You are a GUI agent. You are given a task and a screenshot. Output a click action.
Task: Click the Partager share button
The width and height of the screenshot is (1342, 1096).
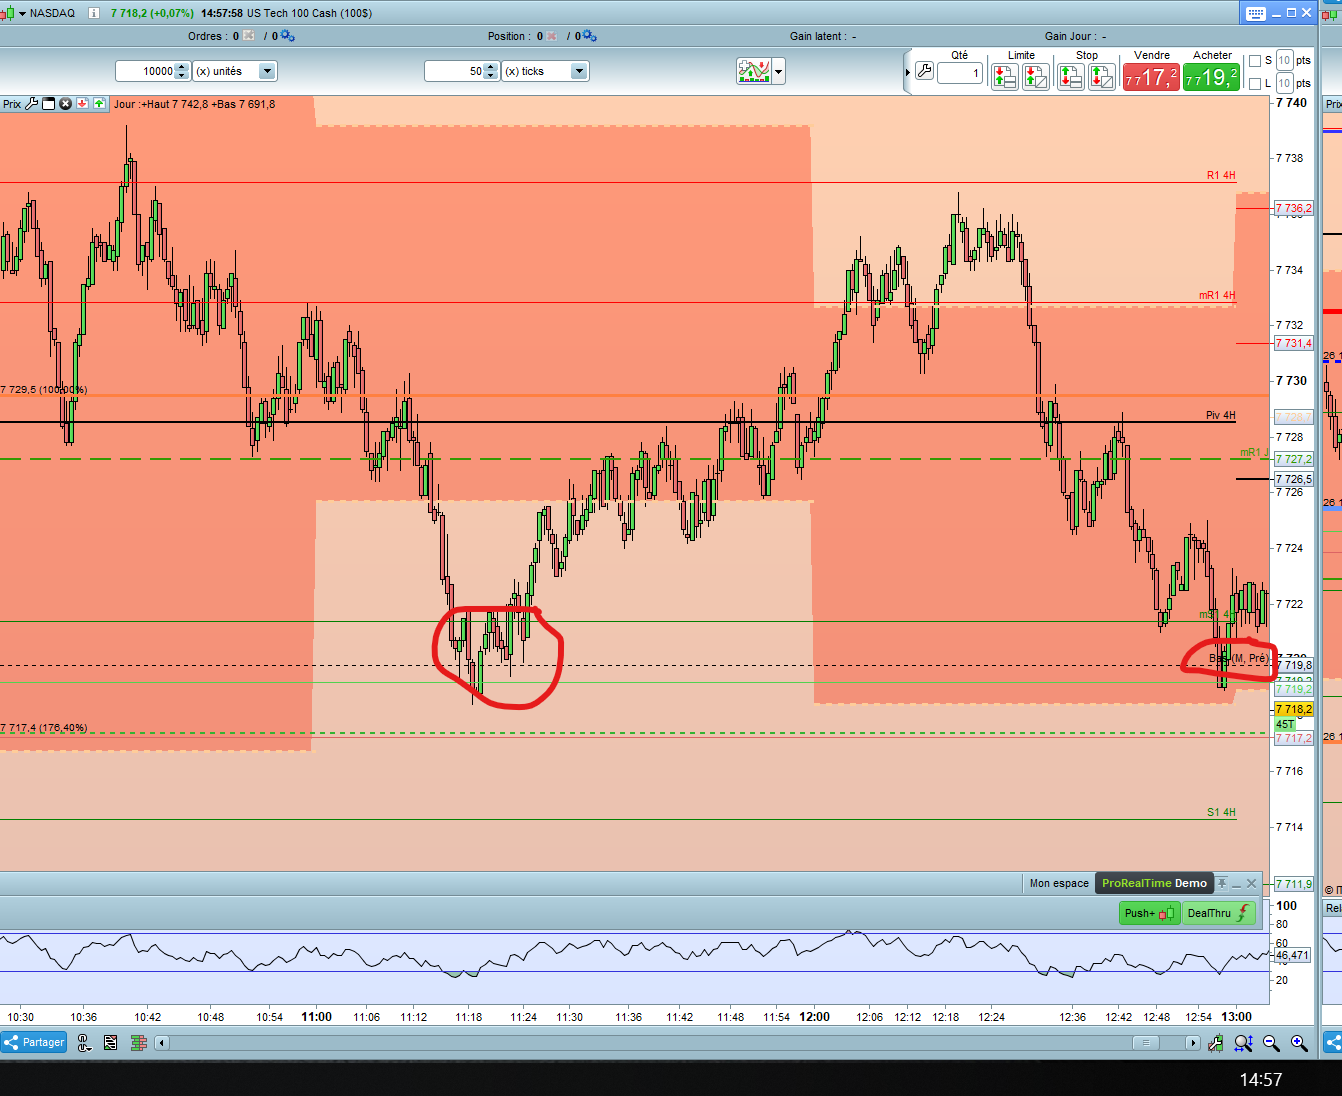coord(34,1042)
